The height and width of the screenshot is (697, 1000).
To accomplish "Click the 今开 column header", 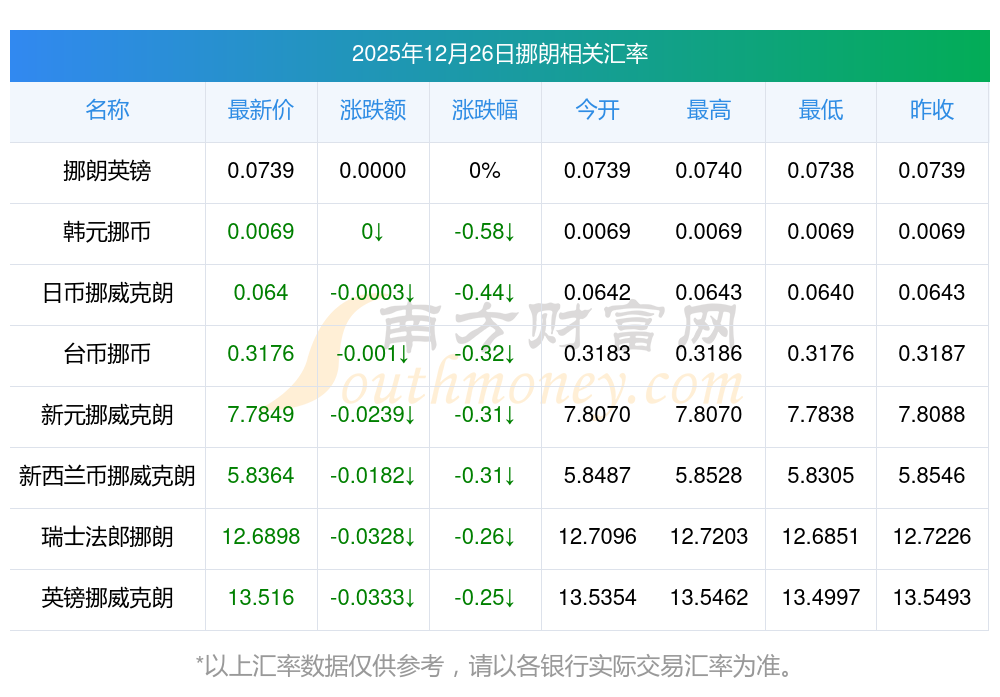I will (x=597, y=110).
